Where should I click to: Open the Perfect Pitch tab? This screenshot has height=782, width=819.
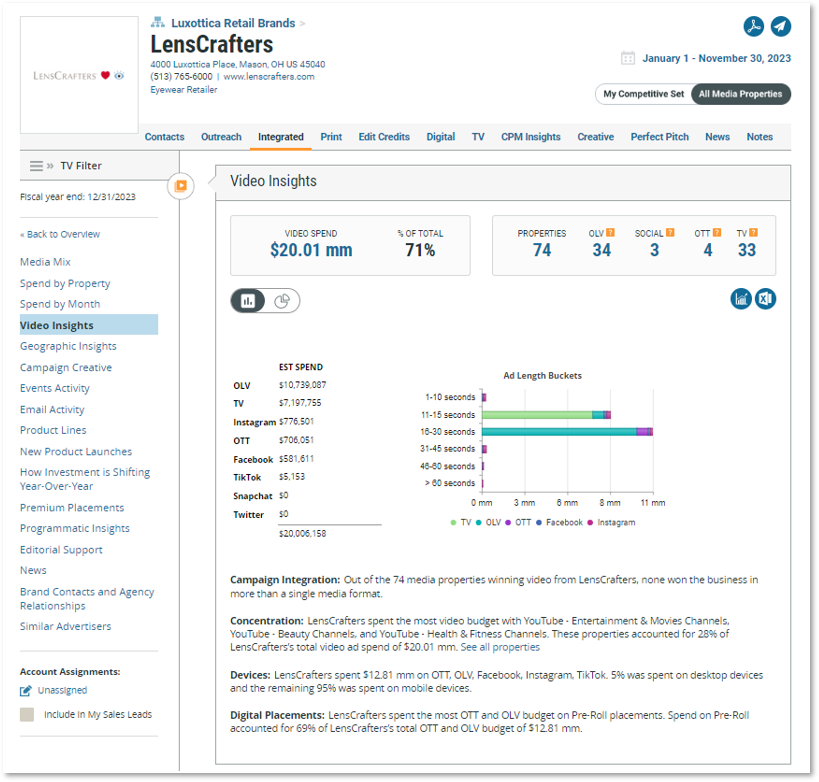point(659,137)
